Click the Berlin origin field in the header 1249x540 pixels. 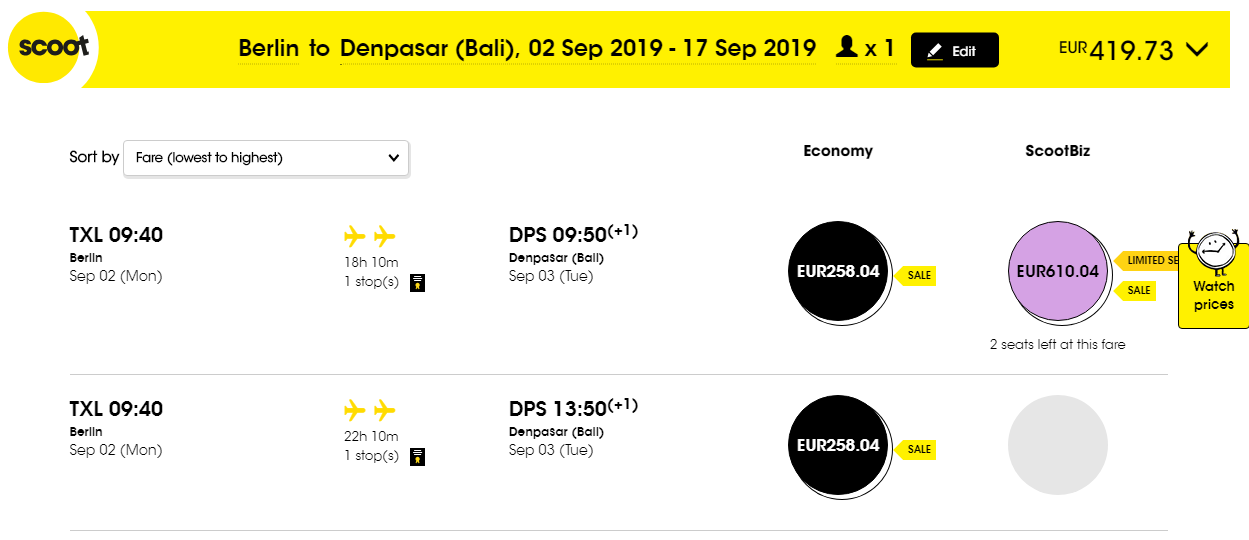268,48
